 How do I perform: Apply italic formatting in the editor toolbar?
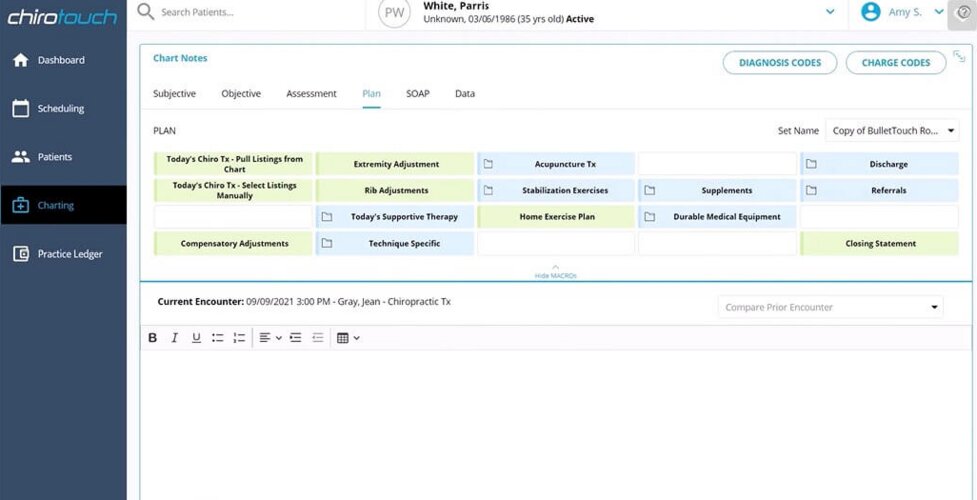pos(174,338)
